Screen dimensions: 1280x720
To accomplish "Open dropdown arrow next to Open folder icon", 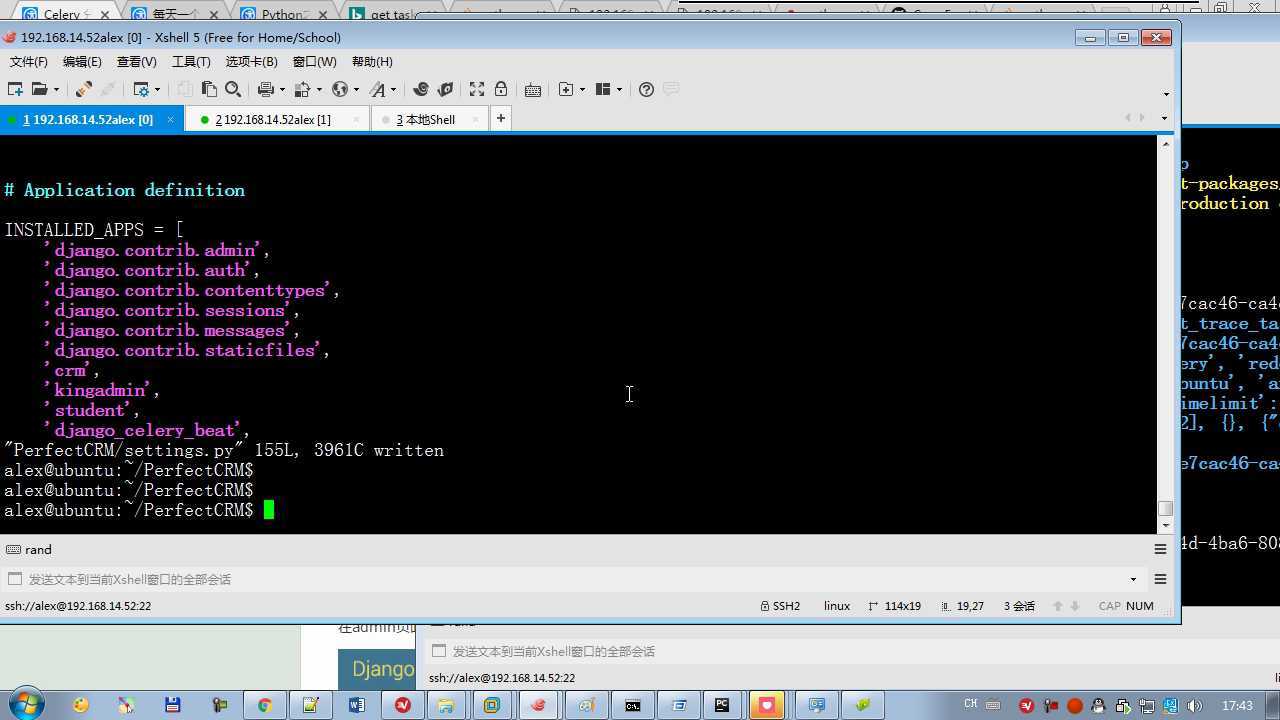I will point(56,90).
